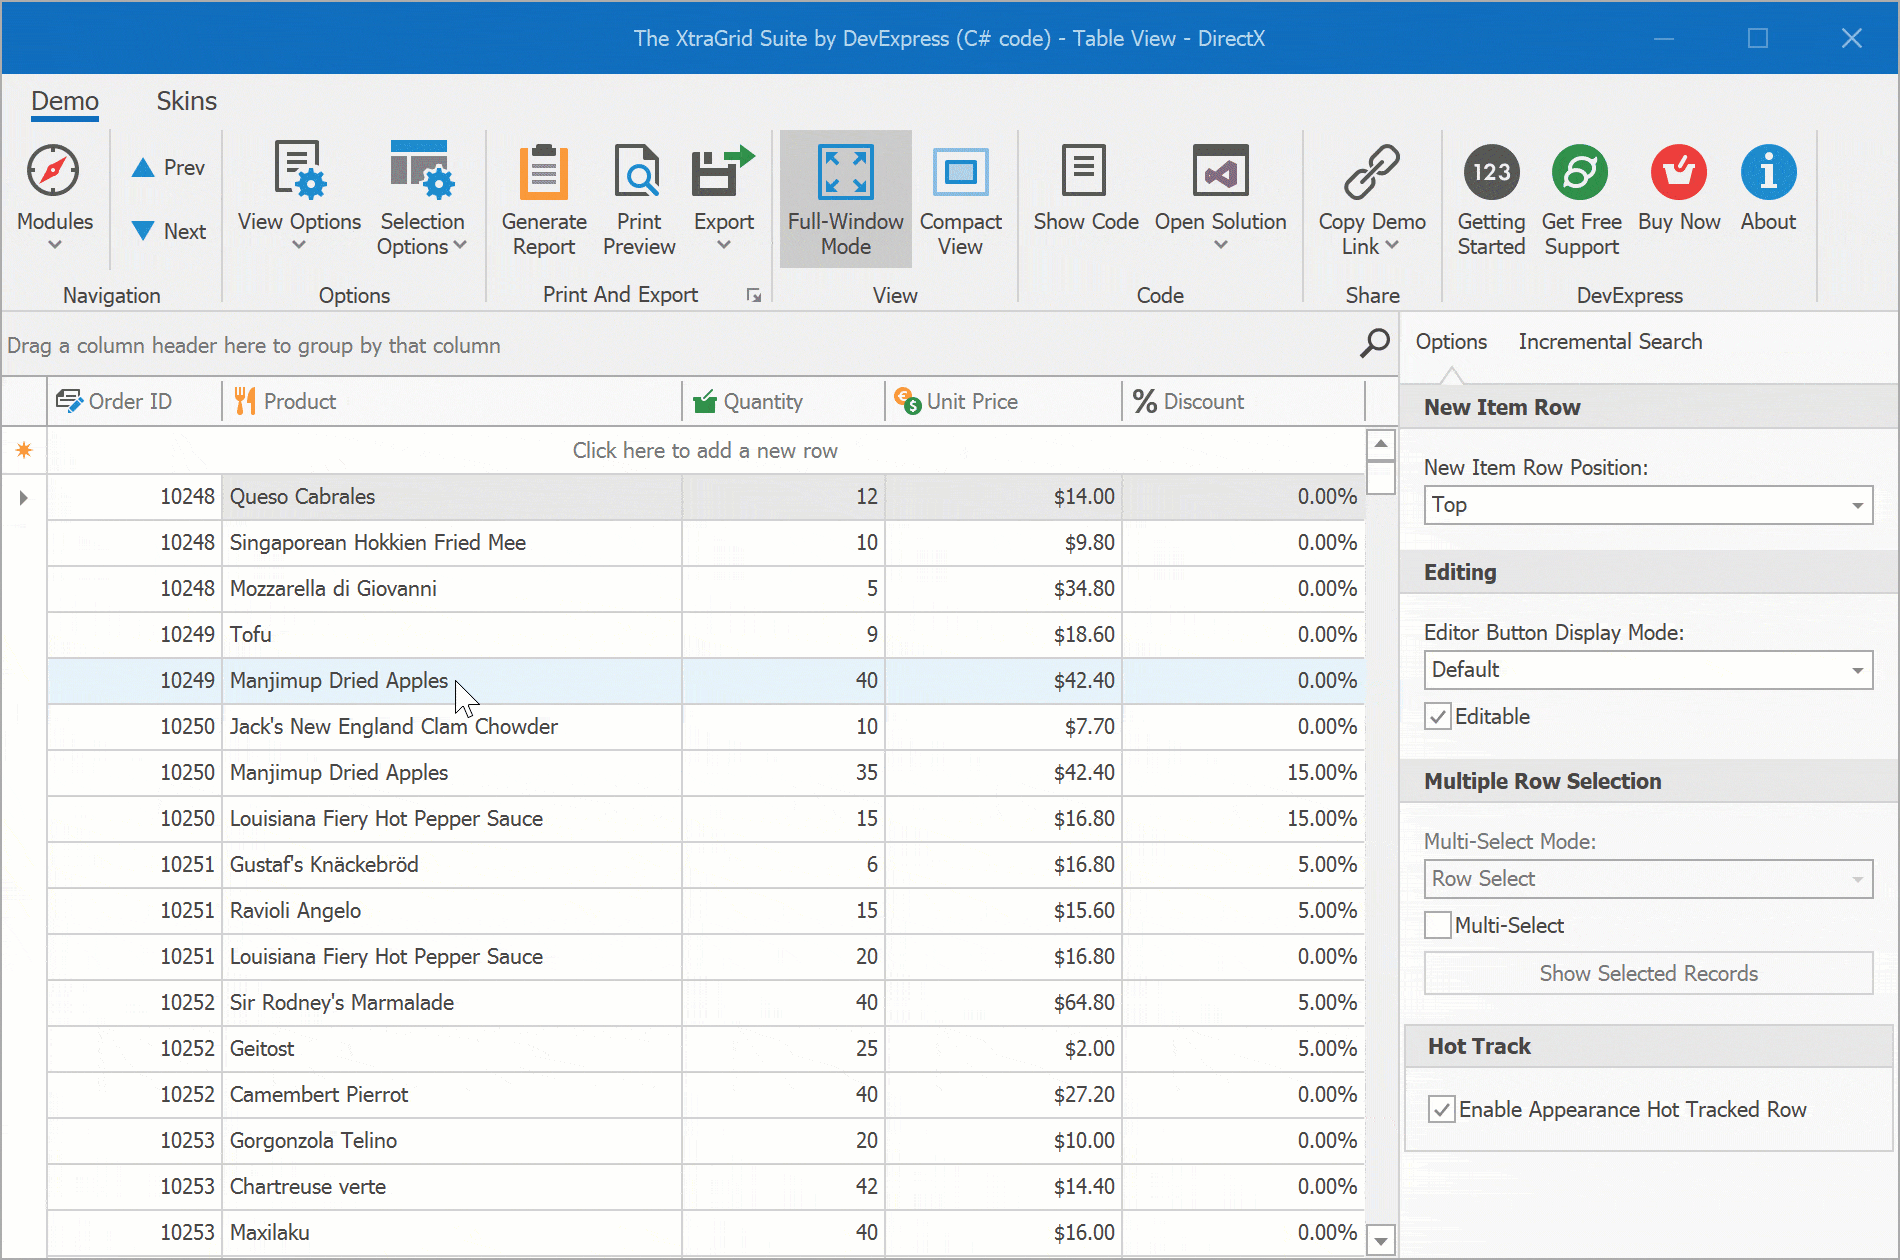Open the Multi-Select Mode dropdown
This screenshot has width=1900, height=1260.
point(1855,878)
